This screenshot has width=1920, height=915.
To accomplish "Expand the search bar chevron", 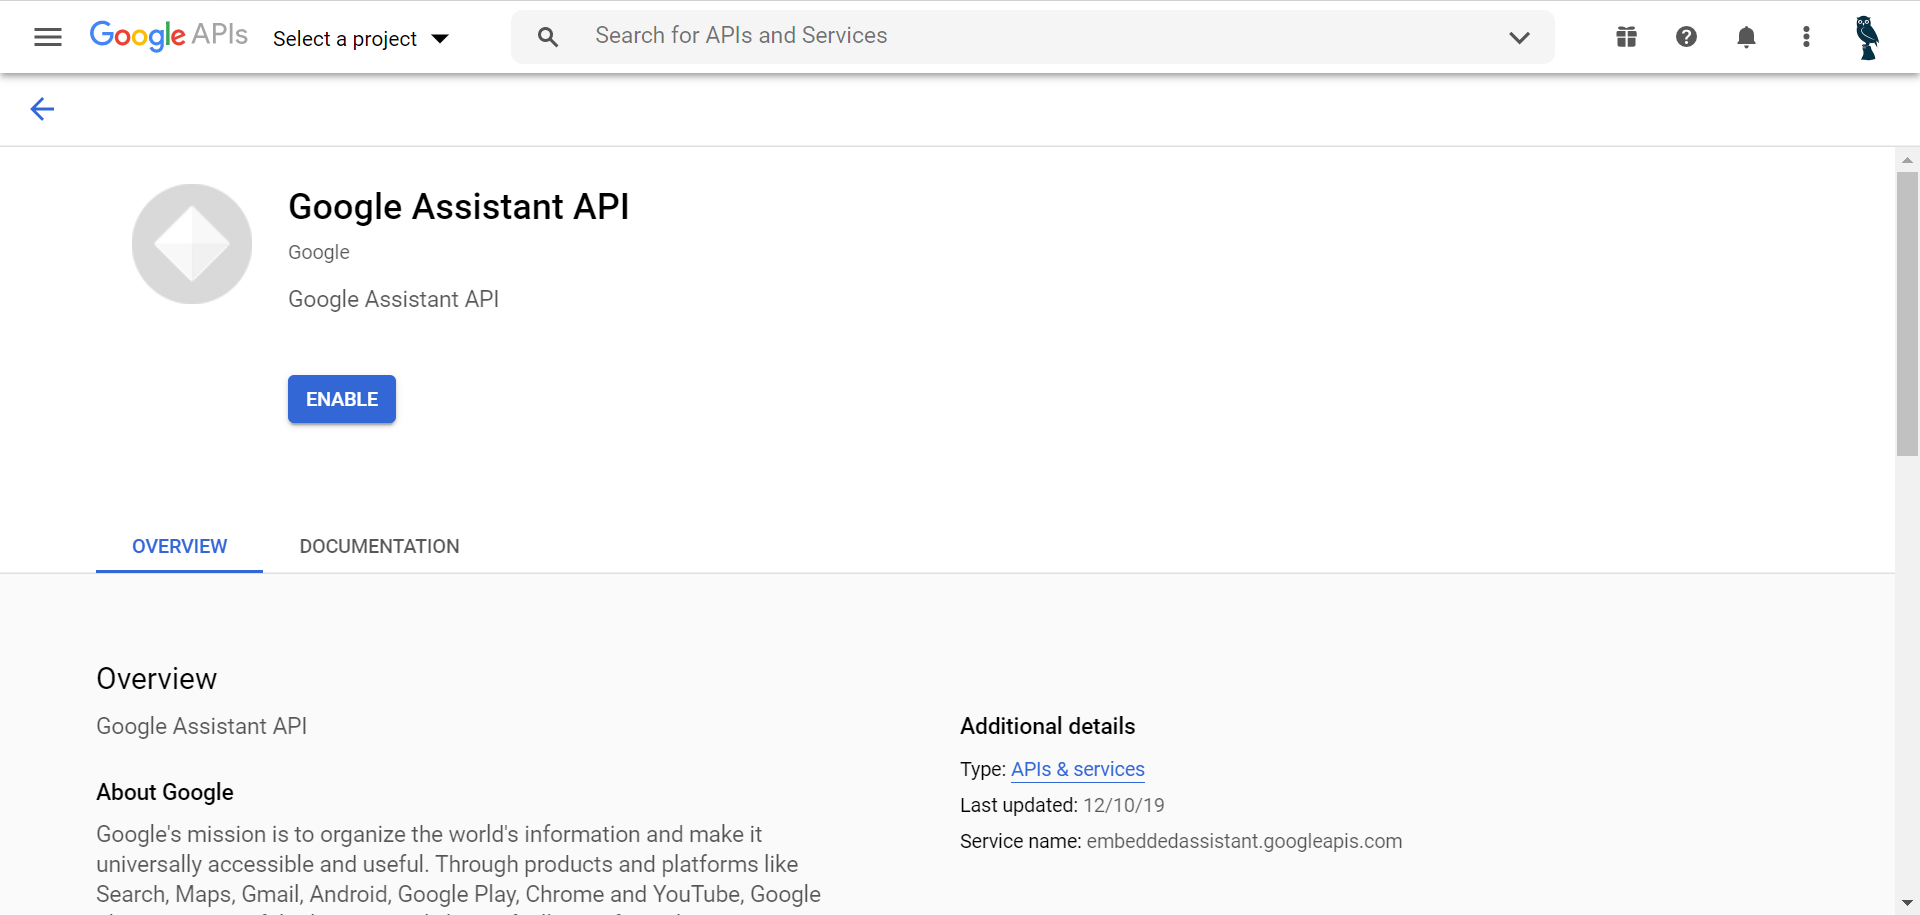I will pyautogui.click(x=1519, y=38).
